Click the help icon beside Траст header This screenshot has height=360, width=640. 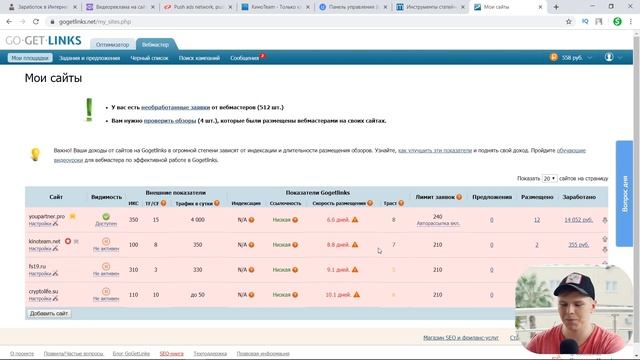401,203
